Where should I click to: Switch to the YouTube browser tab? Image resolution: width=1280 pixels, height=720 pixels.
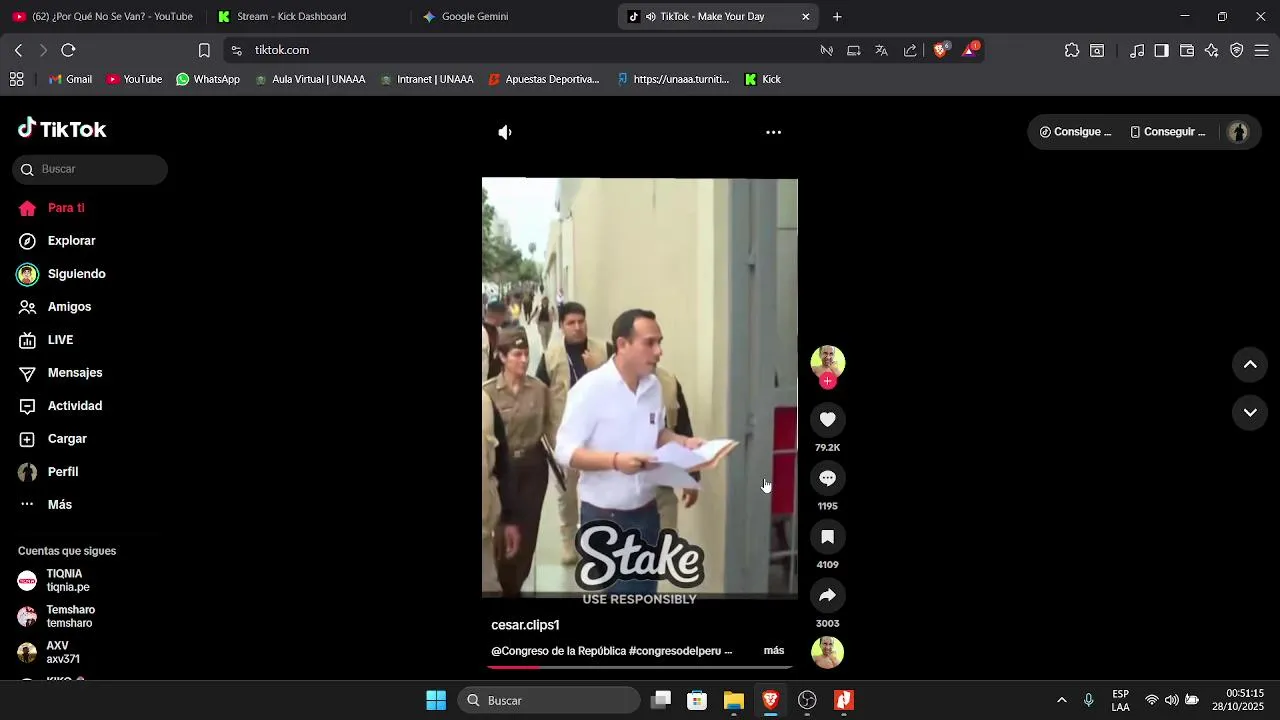coord(102,17)
